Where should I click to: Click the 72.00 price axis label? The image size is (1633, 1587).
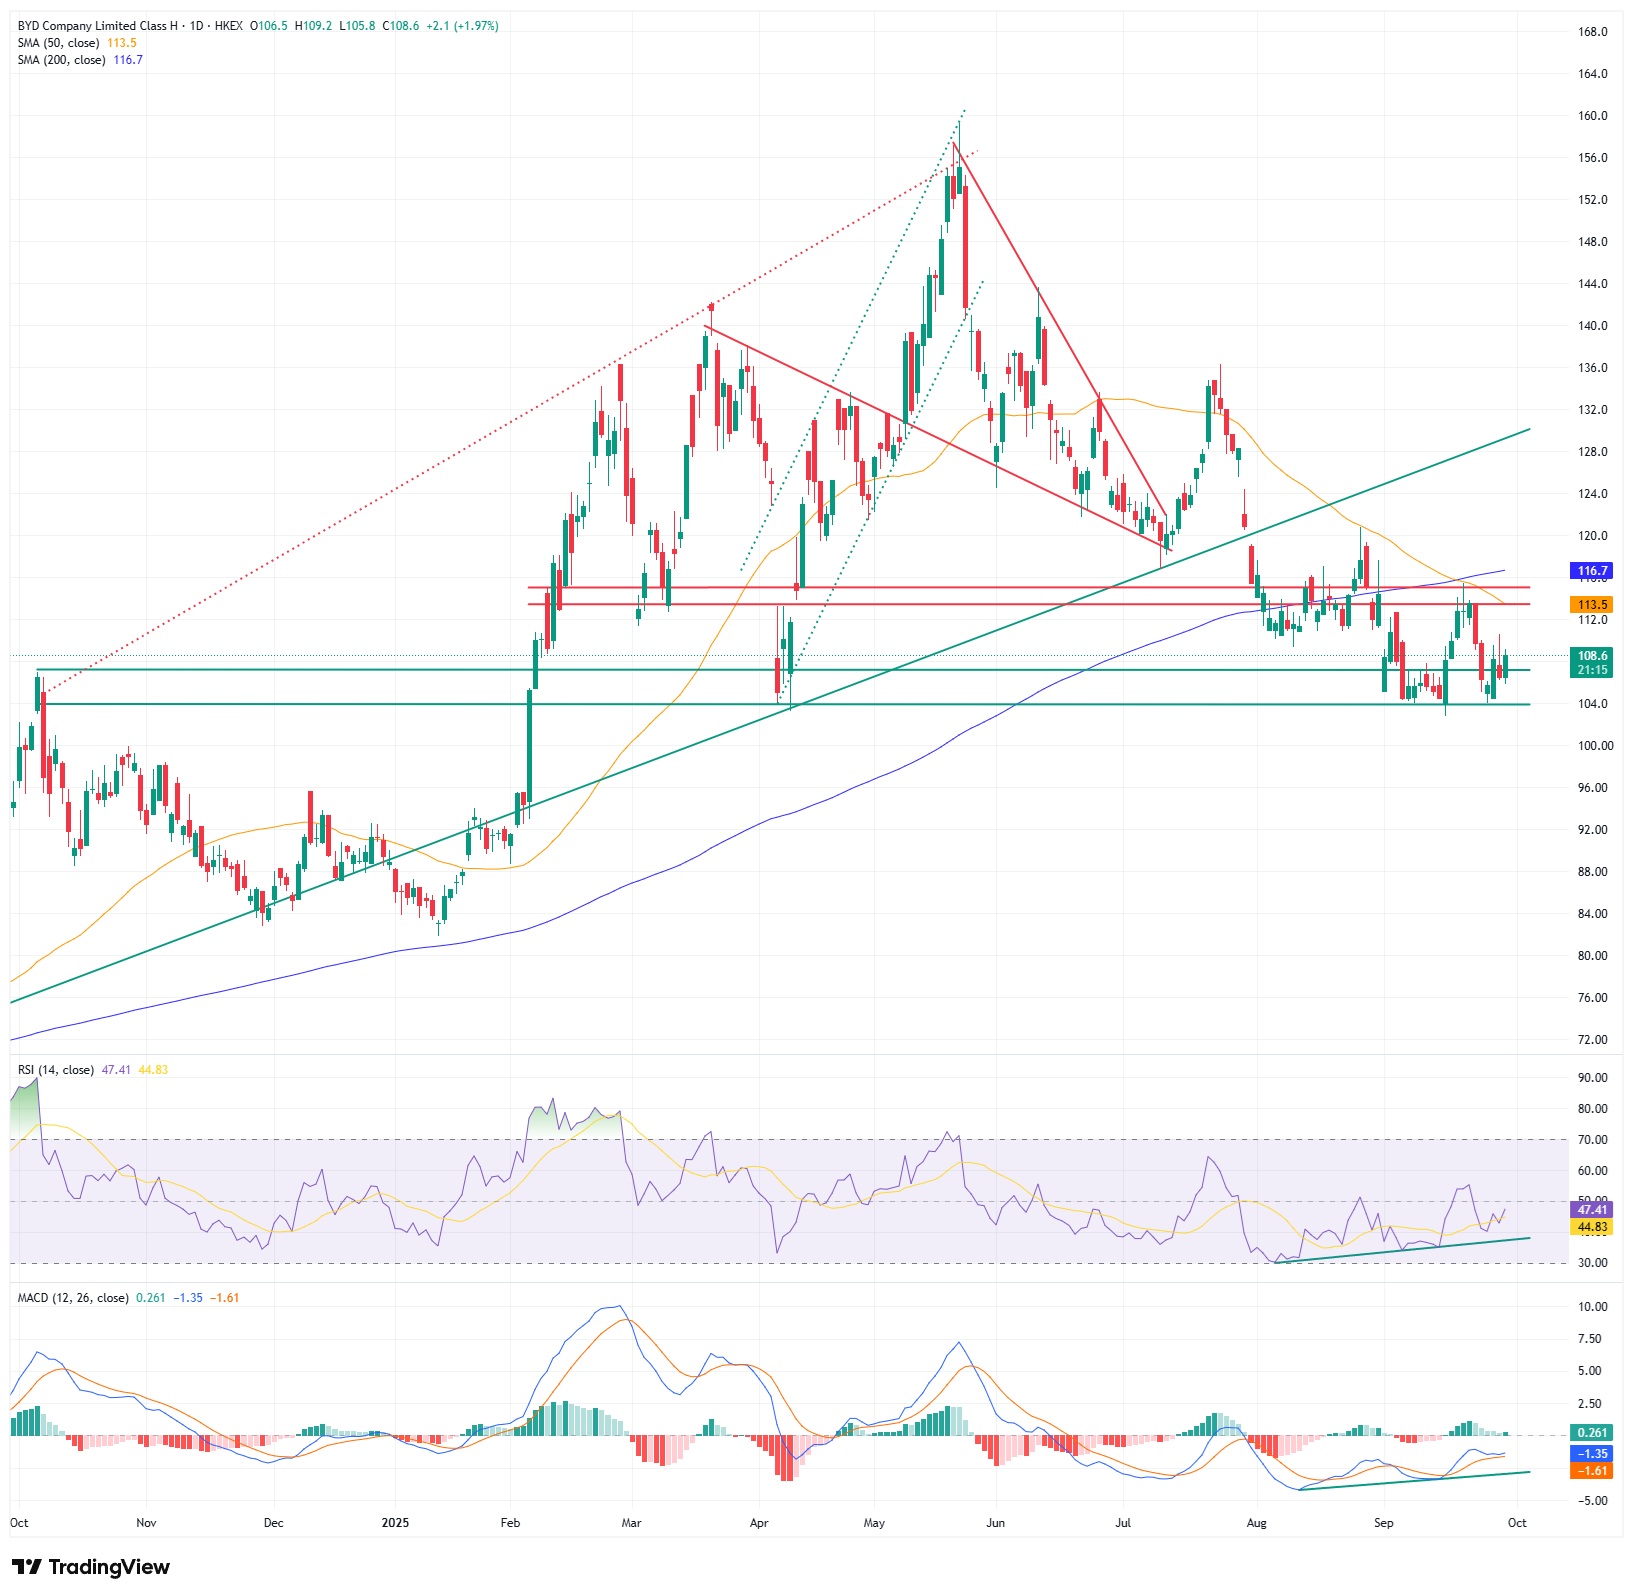pyautogui.click(x=1593, y=1040)
